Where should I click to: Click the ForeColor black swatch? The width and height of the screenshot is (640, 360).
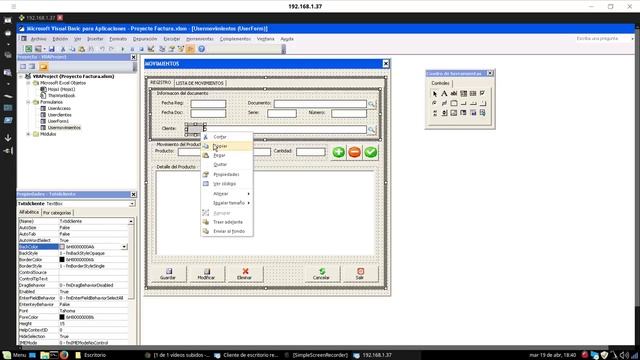[x=62, y=317]
